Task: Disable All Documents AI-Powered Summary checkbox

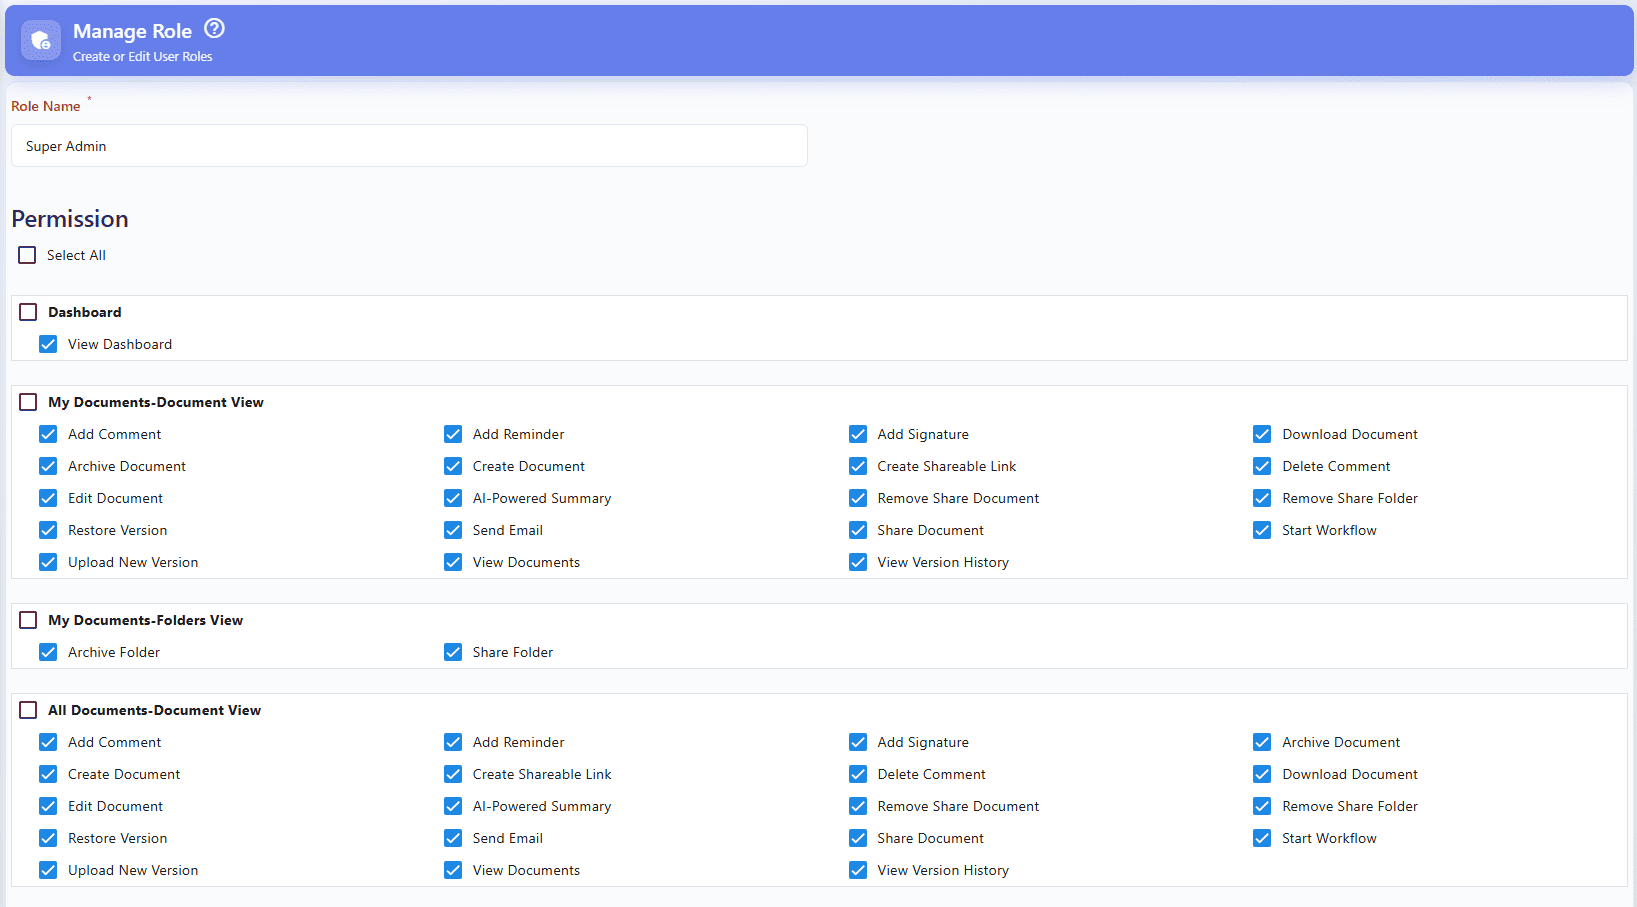Action: (x=453, y=806)
